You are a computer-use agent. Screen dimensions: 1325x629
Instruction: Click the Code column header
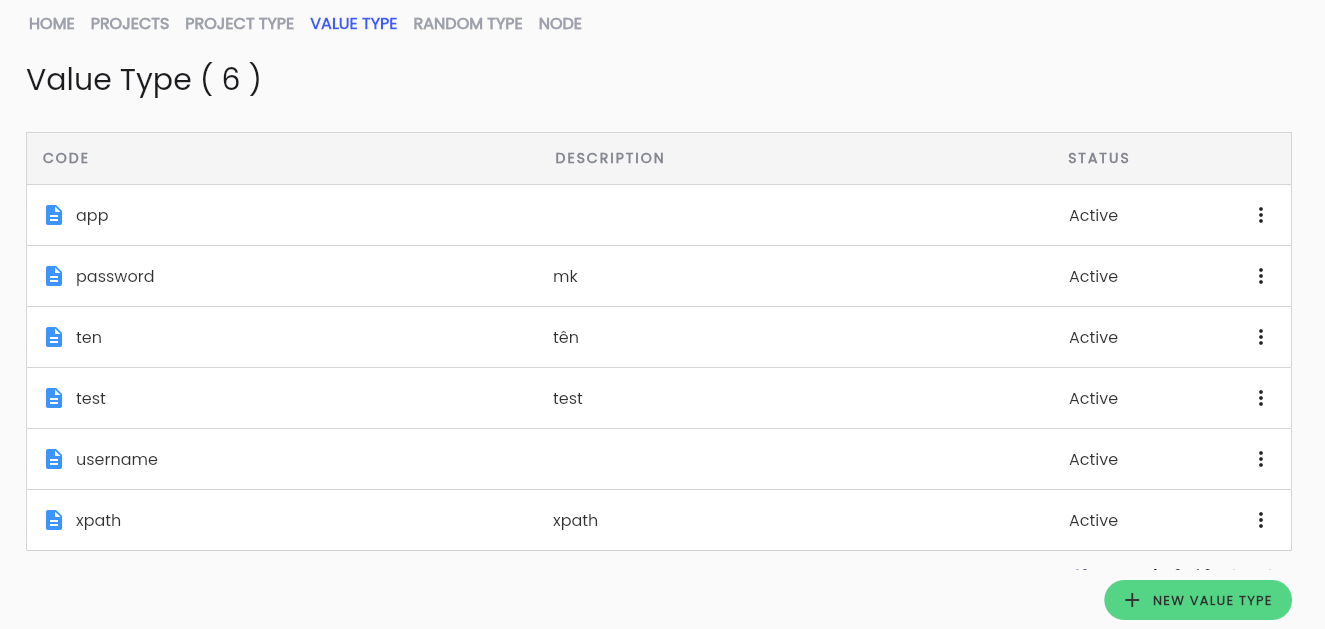66,158
